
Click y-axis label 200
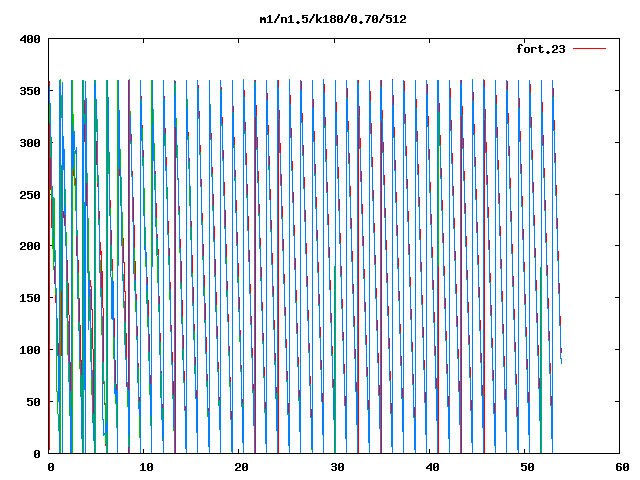click(30, 246)
